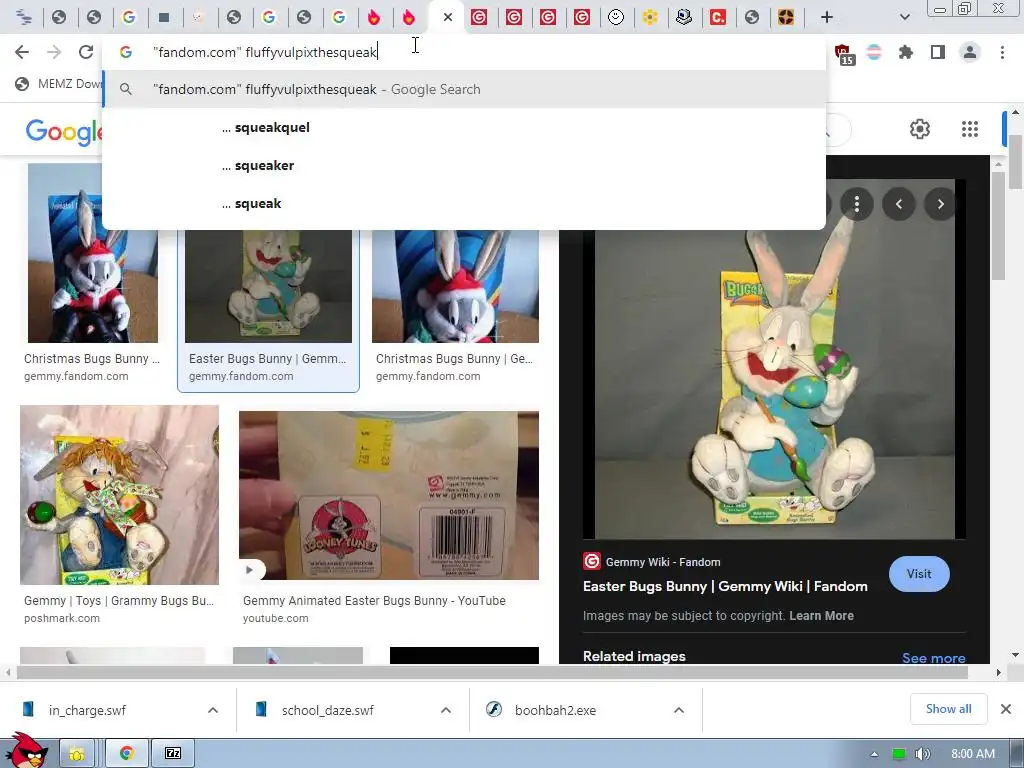This screenshot has height=768, width=1024.
Task: Switch to the orange Team Fortress logo tab
Action: point(786,18)
